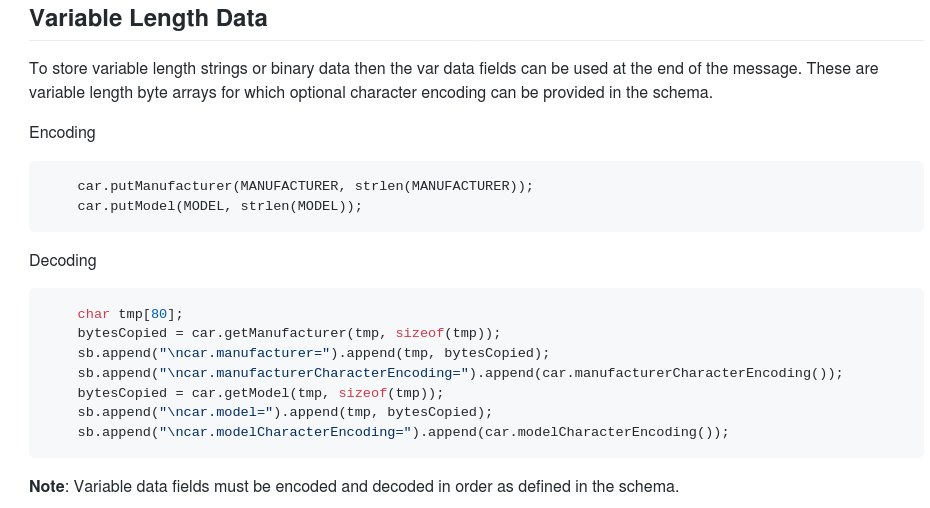Click the car.putModel code line
930x508 pixels.
219,206
